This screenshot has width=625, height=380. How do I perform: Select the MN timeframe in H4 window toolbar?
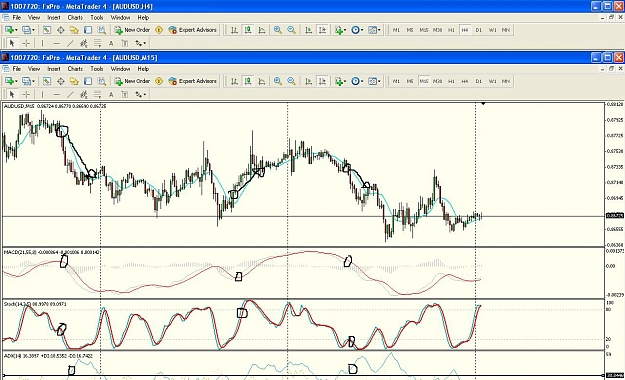[506, 30]
